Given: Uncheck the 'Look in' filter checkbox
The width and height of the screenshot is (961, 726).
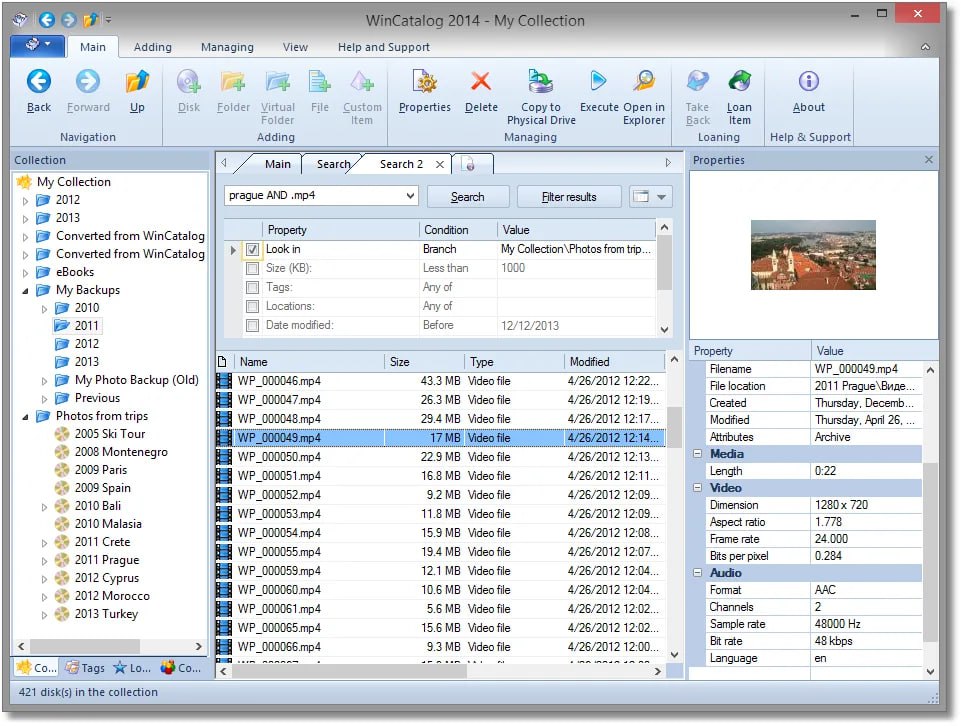Looking at the screenshot, I should pyautogui.click(x=253, y=249).
